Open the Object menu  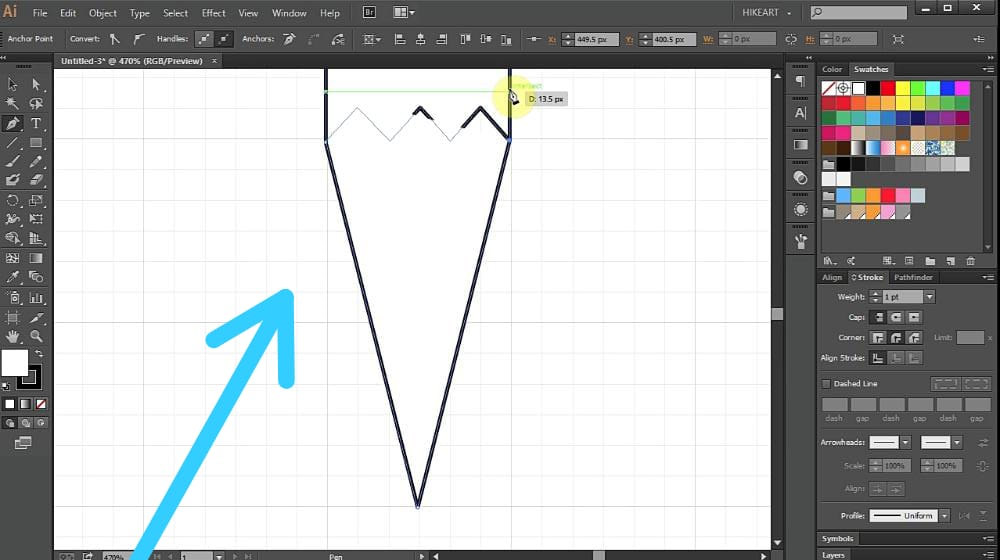[103, 13]
